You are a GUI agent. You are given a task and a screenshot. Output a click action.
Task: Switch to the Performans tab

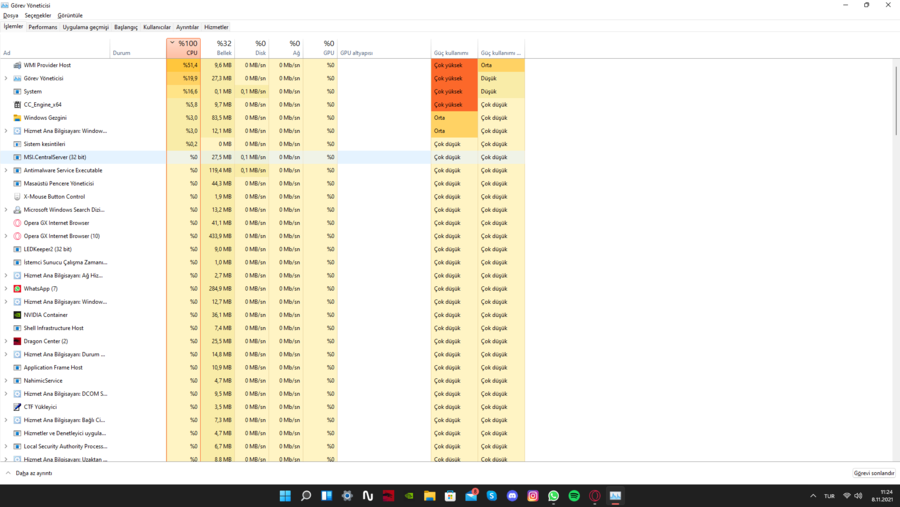click(43, 27)
